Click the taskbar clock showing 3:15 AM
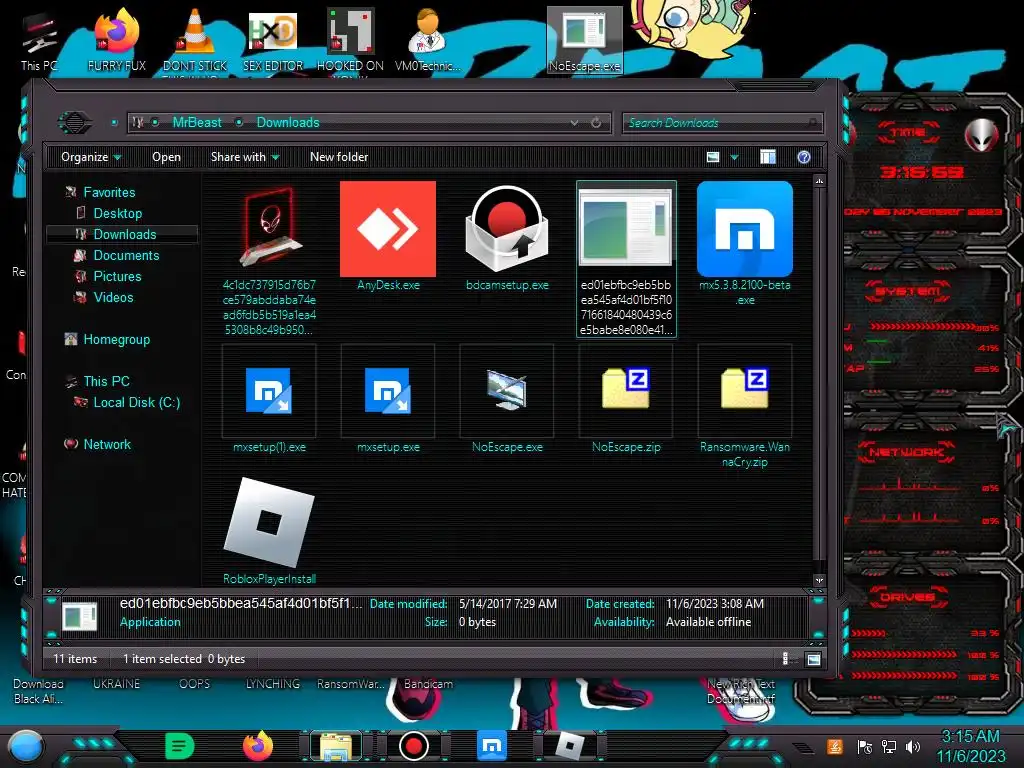 point(970,746)
